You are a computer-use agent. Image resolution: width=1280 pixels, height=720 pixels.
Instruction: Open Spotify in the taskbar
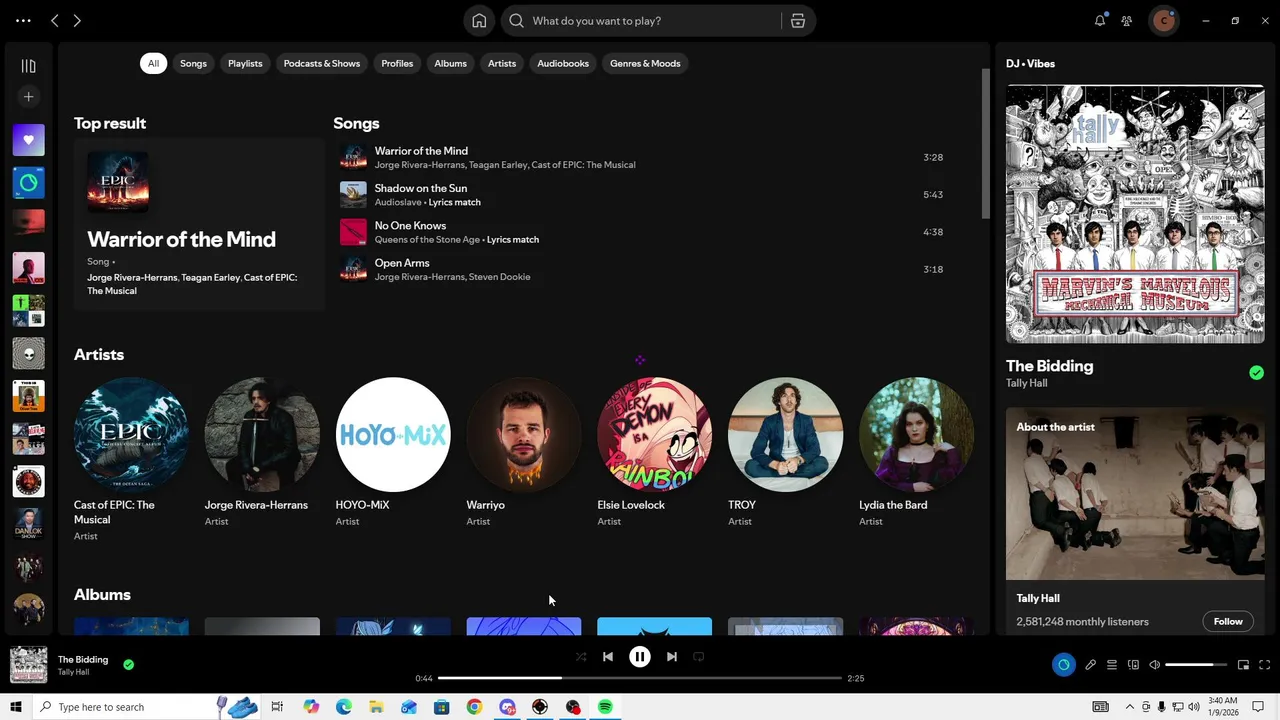(x=605, y=707)
